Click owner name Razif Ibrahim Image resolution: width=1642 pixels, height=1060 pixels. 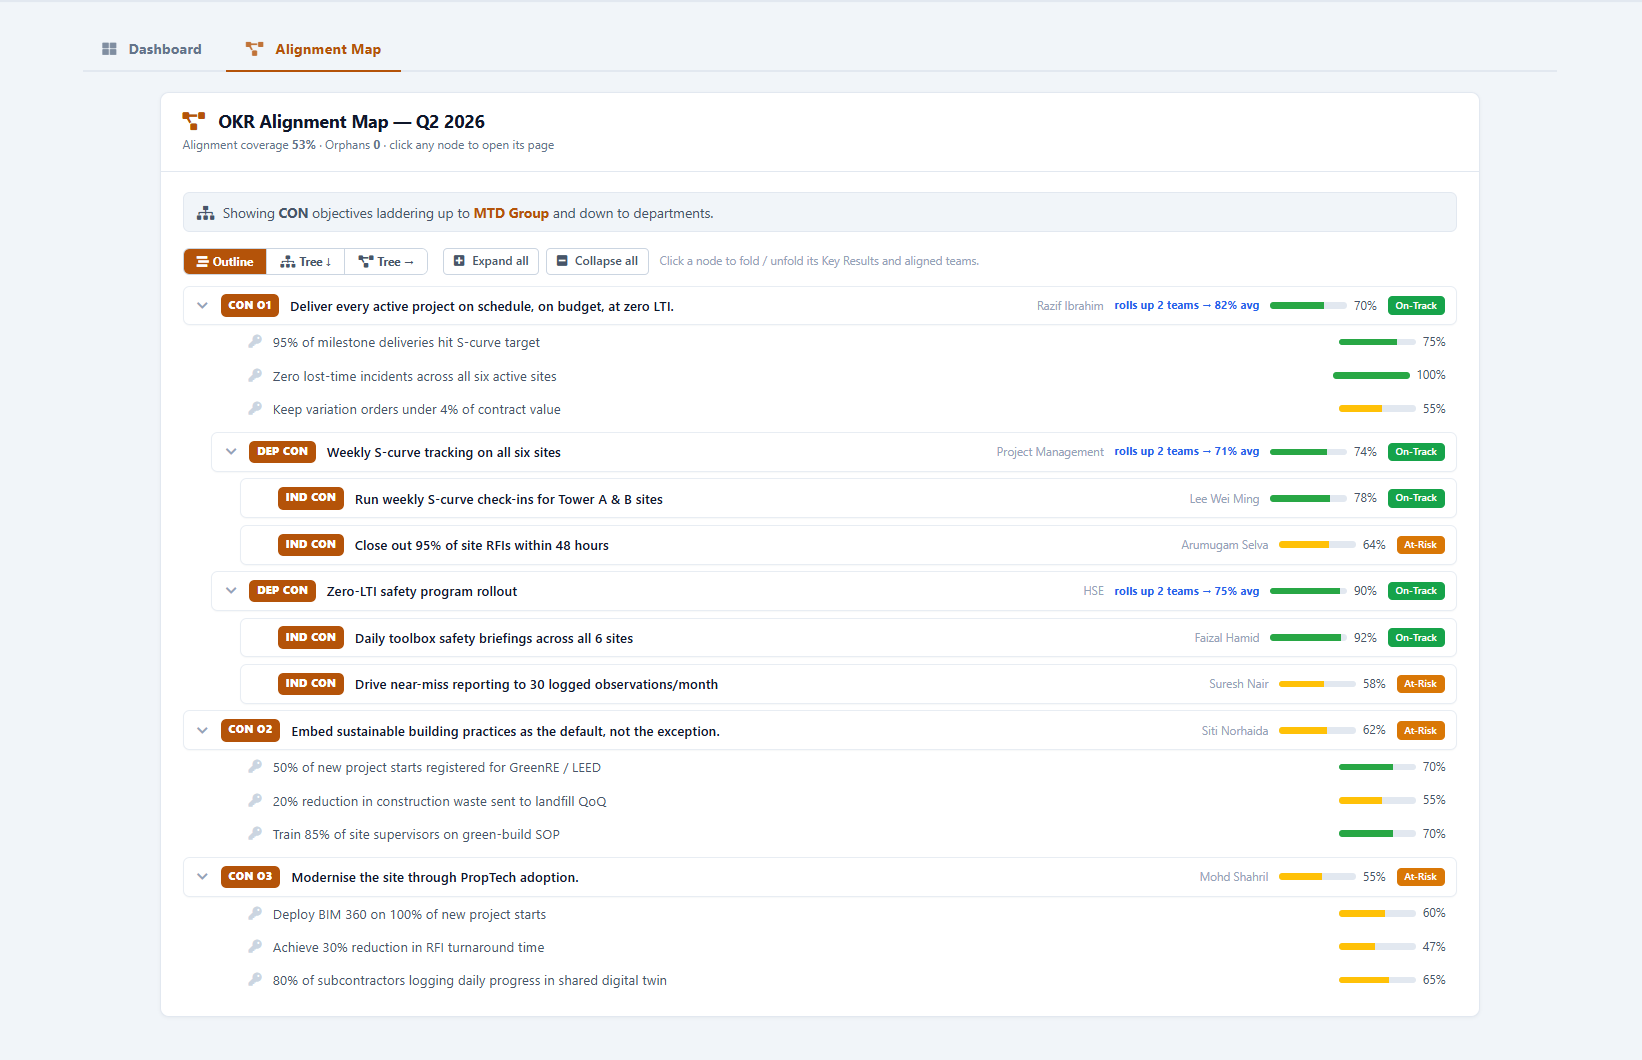[1070, 306]
